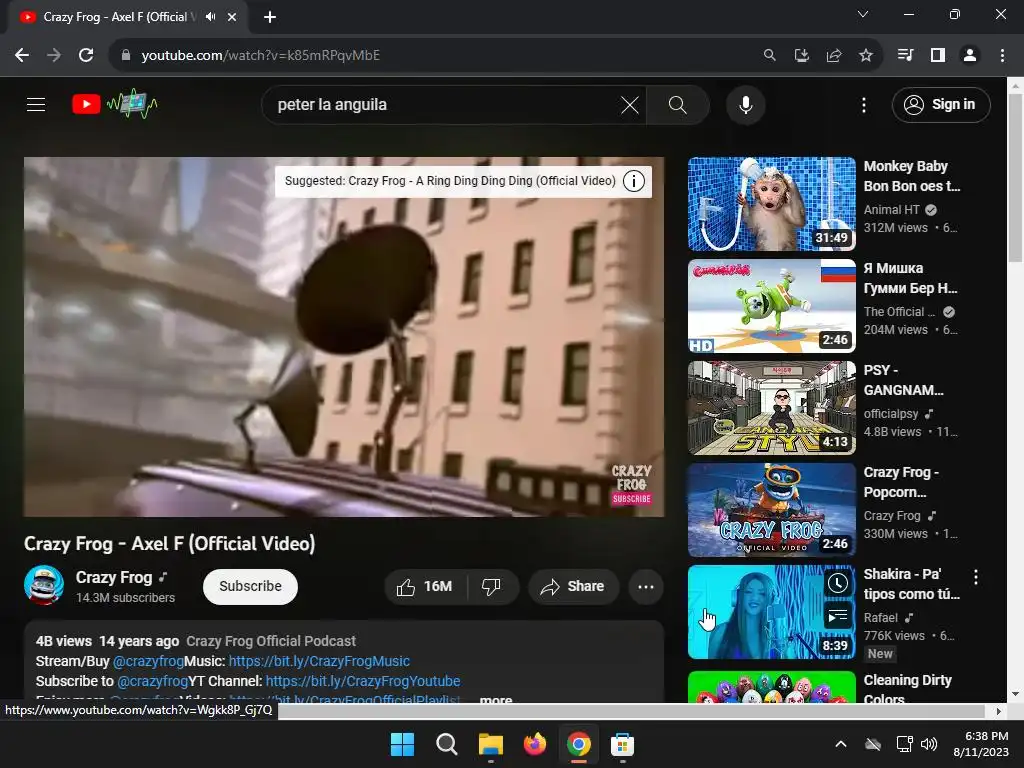Expand description with ...more

pos(496,699)
